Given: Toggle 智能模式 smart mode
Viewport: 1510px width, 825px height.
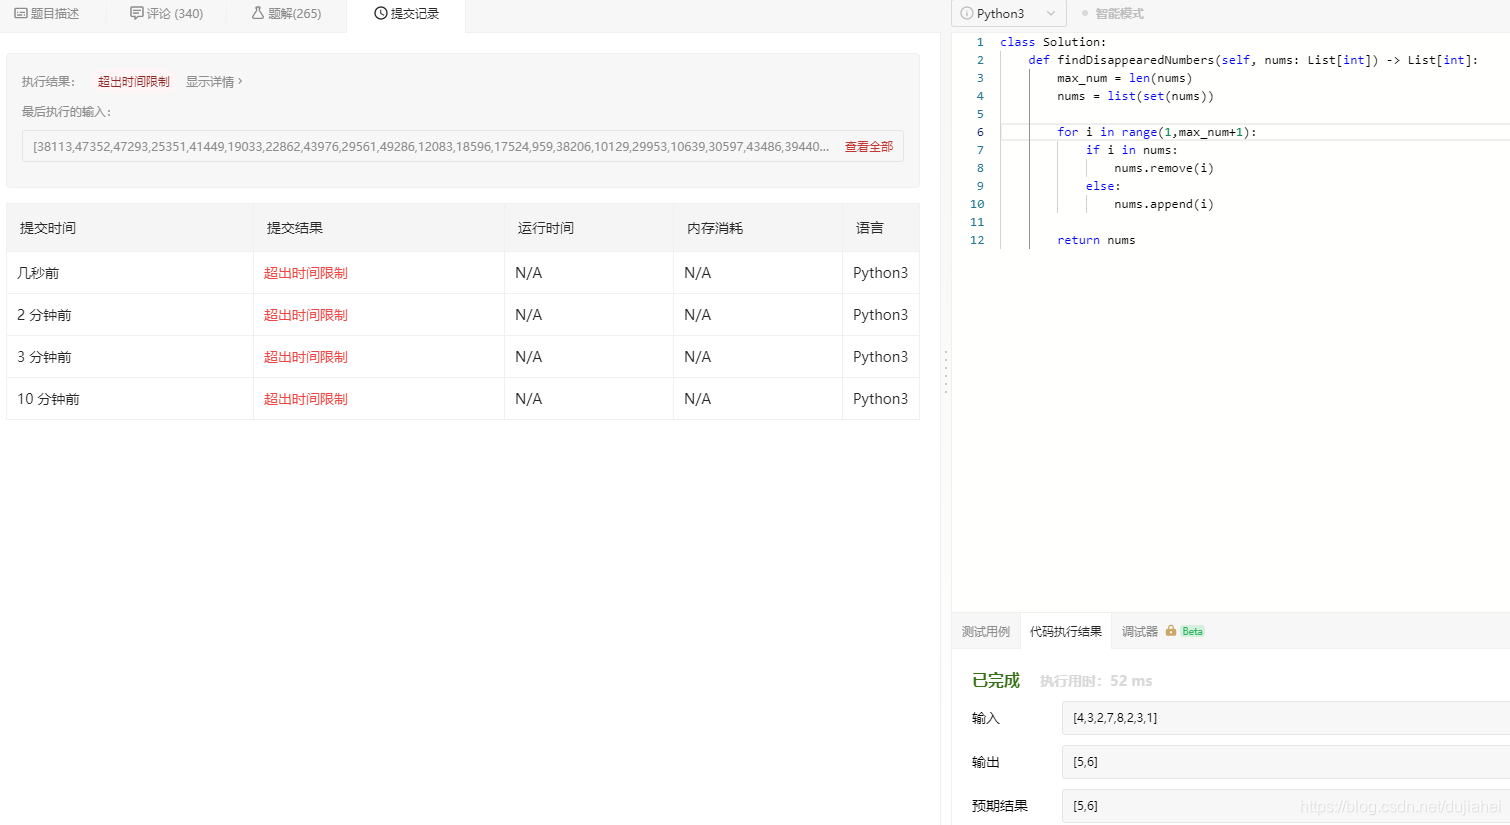Looking at the screenshot, I should tap(1113, 14).
